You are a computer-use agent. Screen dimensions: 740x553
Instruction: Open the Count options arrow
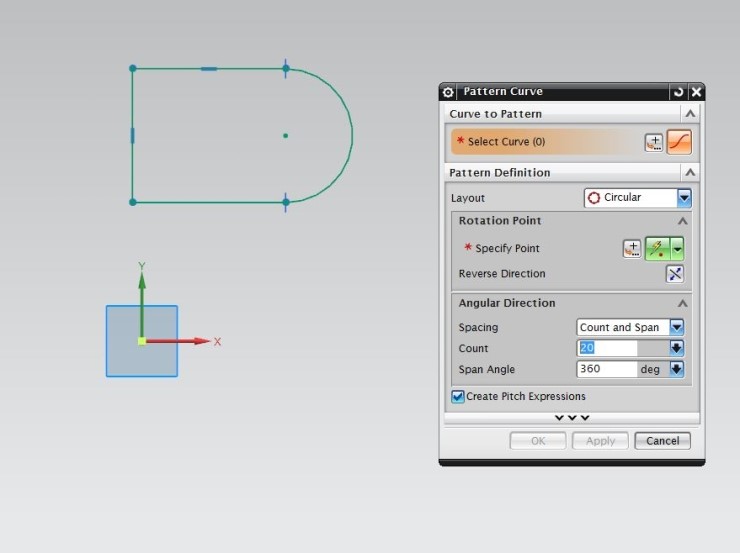tap(676, 348)
